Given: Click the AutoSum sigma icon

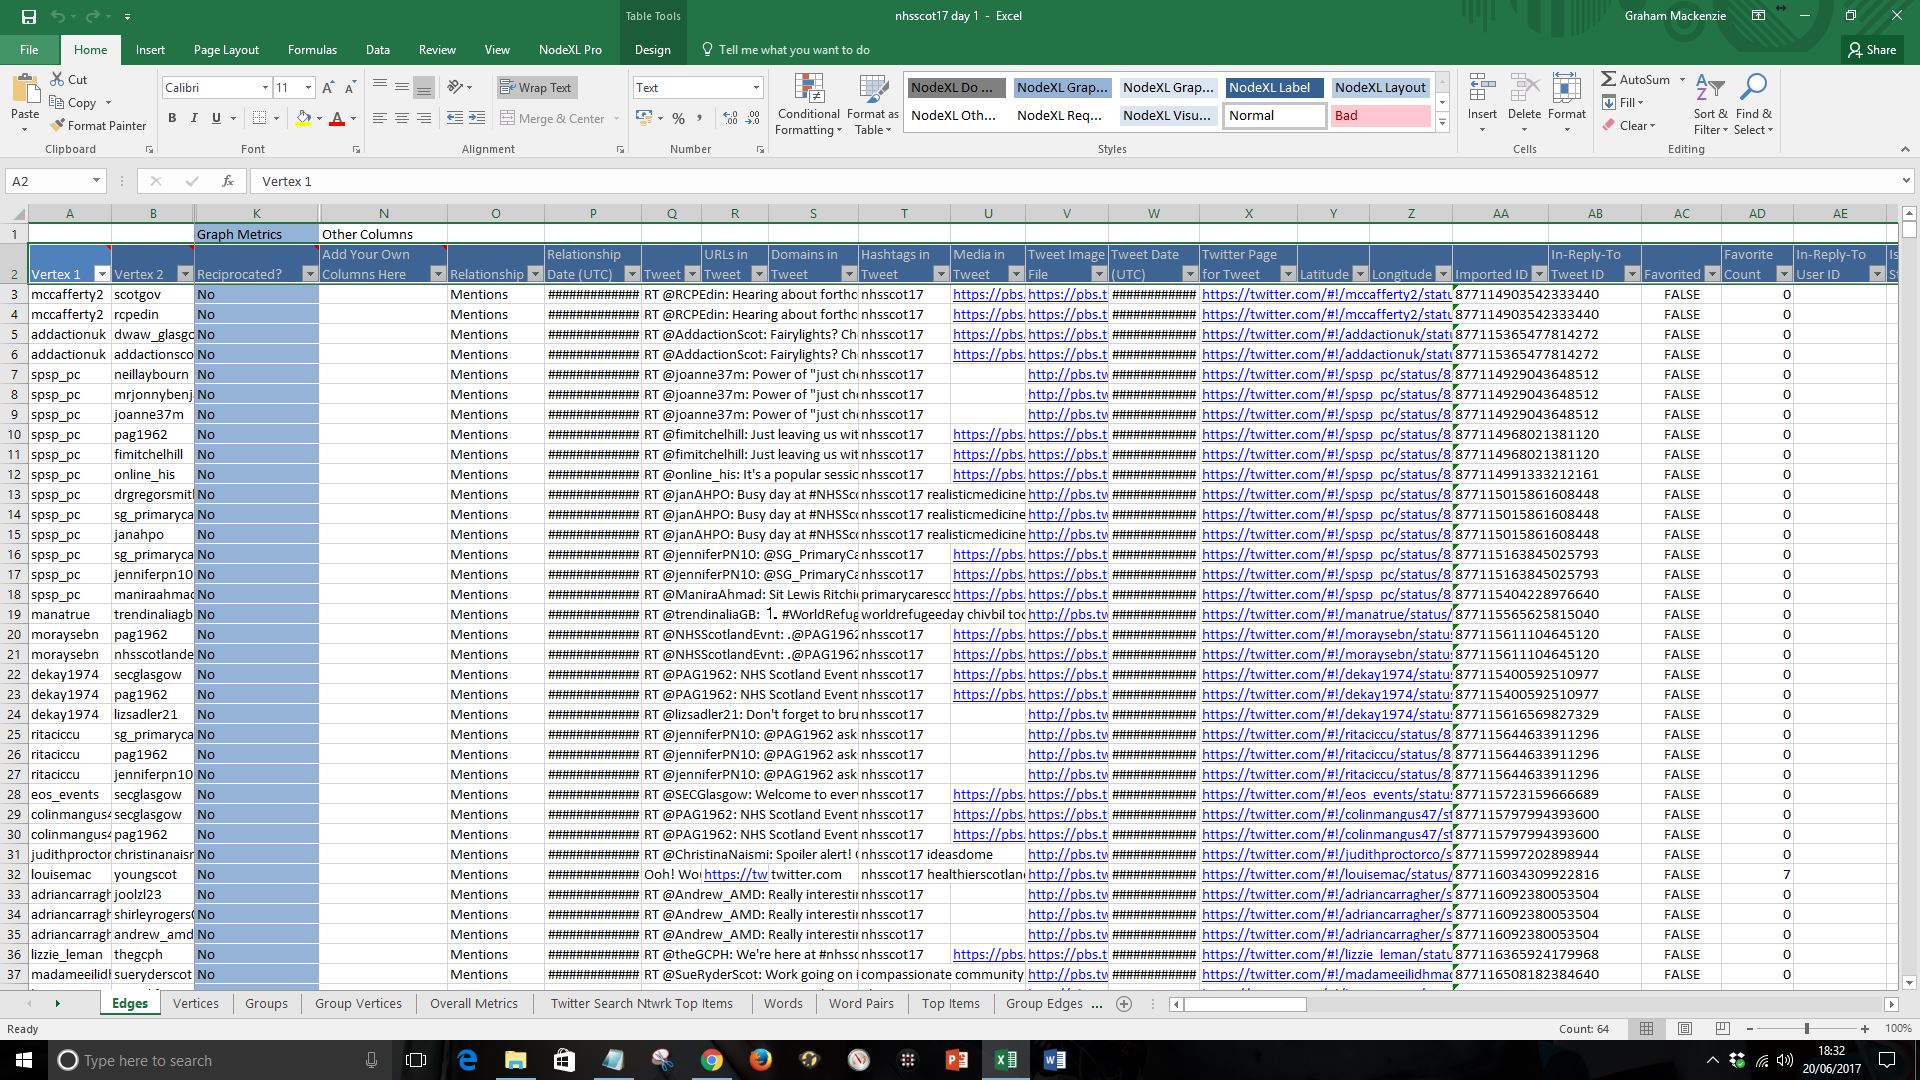Looking at the screenshot, I should click(x=1608, y=79).
